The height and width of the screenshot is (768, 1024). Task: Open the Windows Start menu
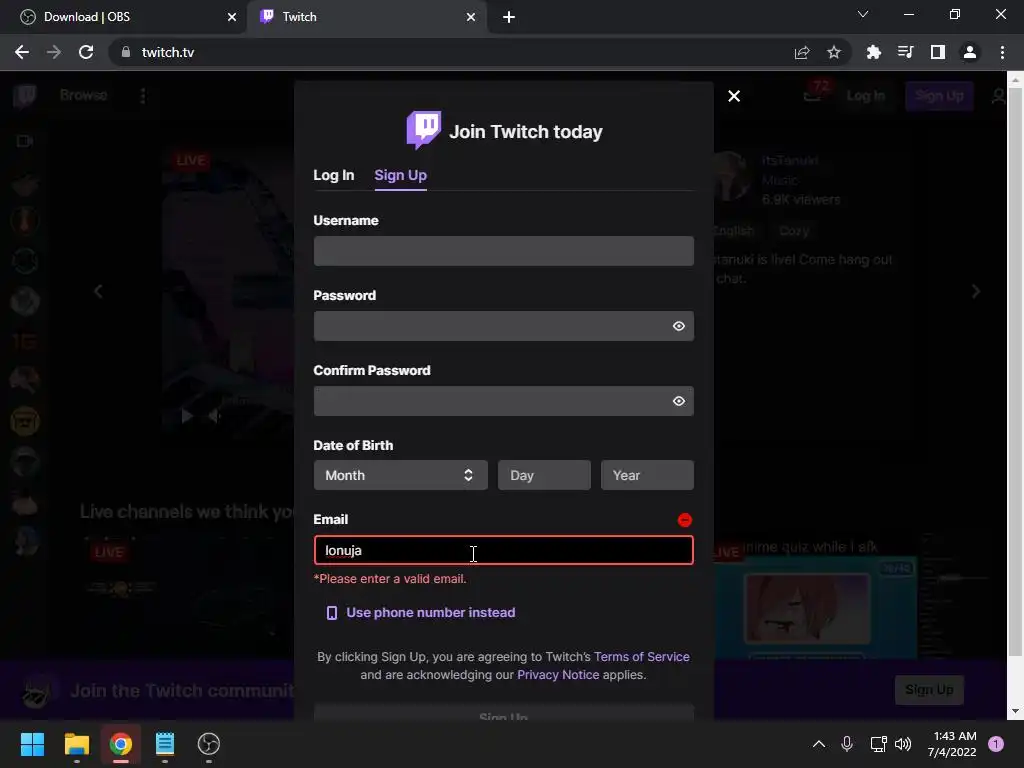(x=32, y=744)
